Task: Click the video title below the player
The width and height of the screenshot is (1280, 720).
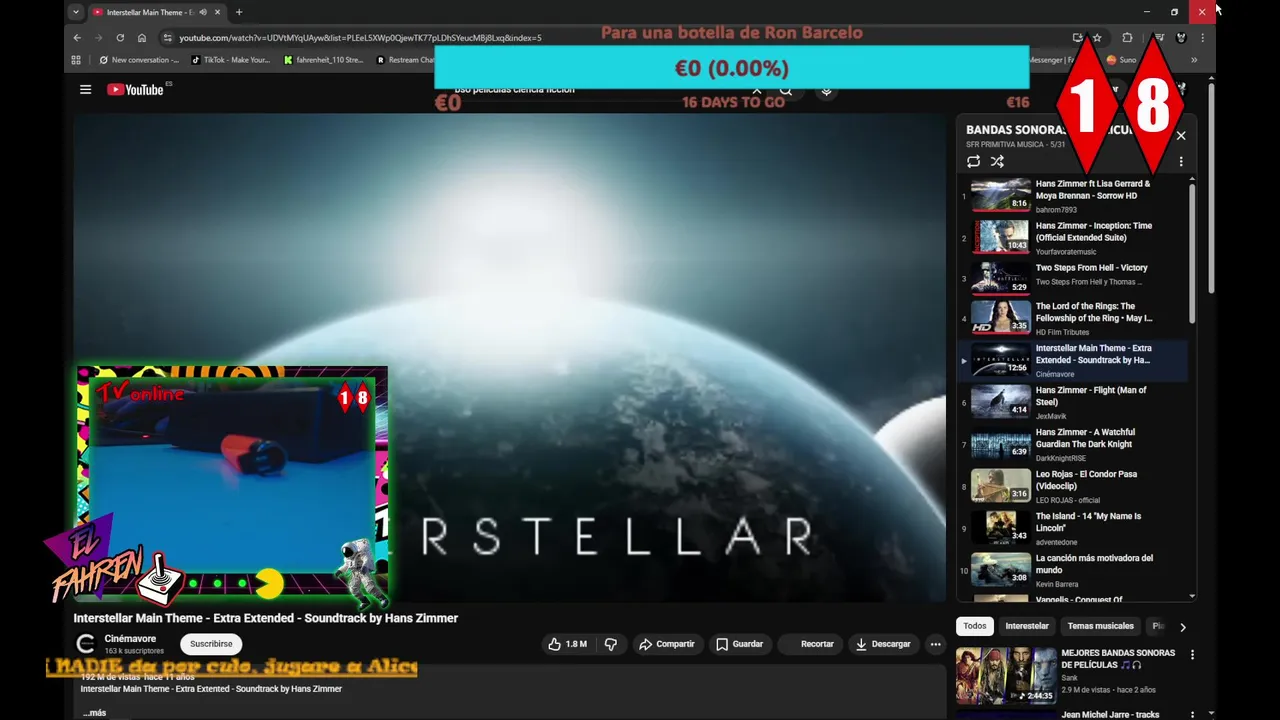Action: (x=266, y=618)
